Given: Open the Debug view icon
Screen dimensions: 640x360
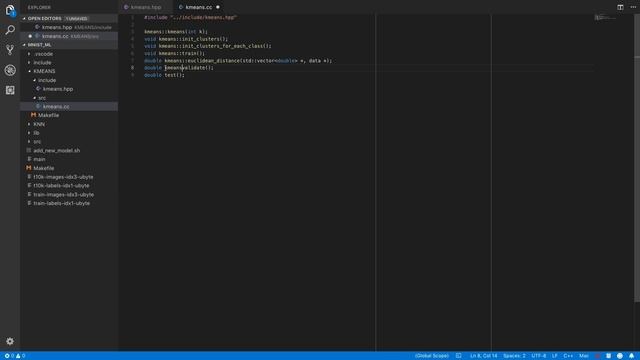Looking at the screenshot, I should point(10,70).
